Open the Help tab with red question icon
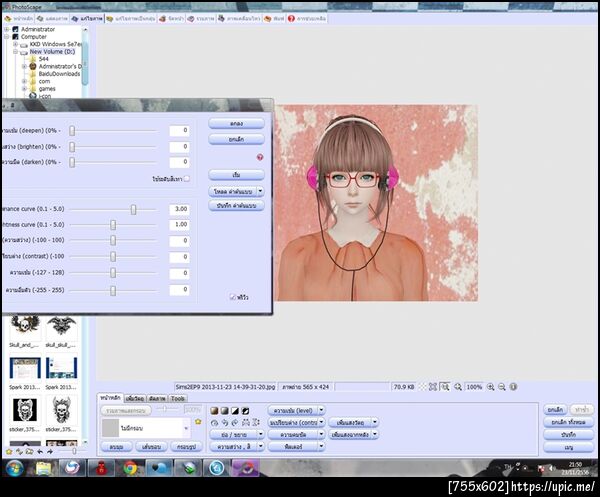This screenshot has width=600, height=497. click(307, 18)
